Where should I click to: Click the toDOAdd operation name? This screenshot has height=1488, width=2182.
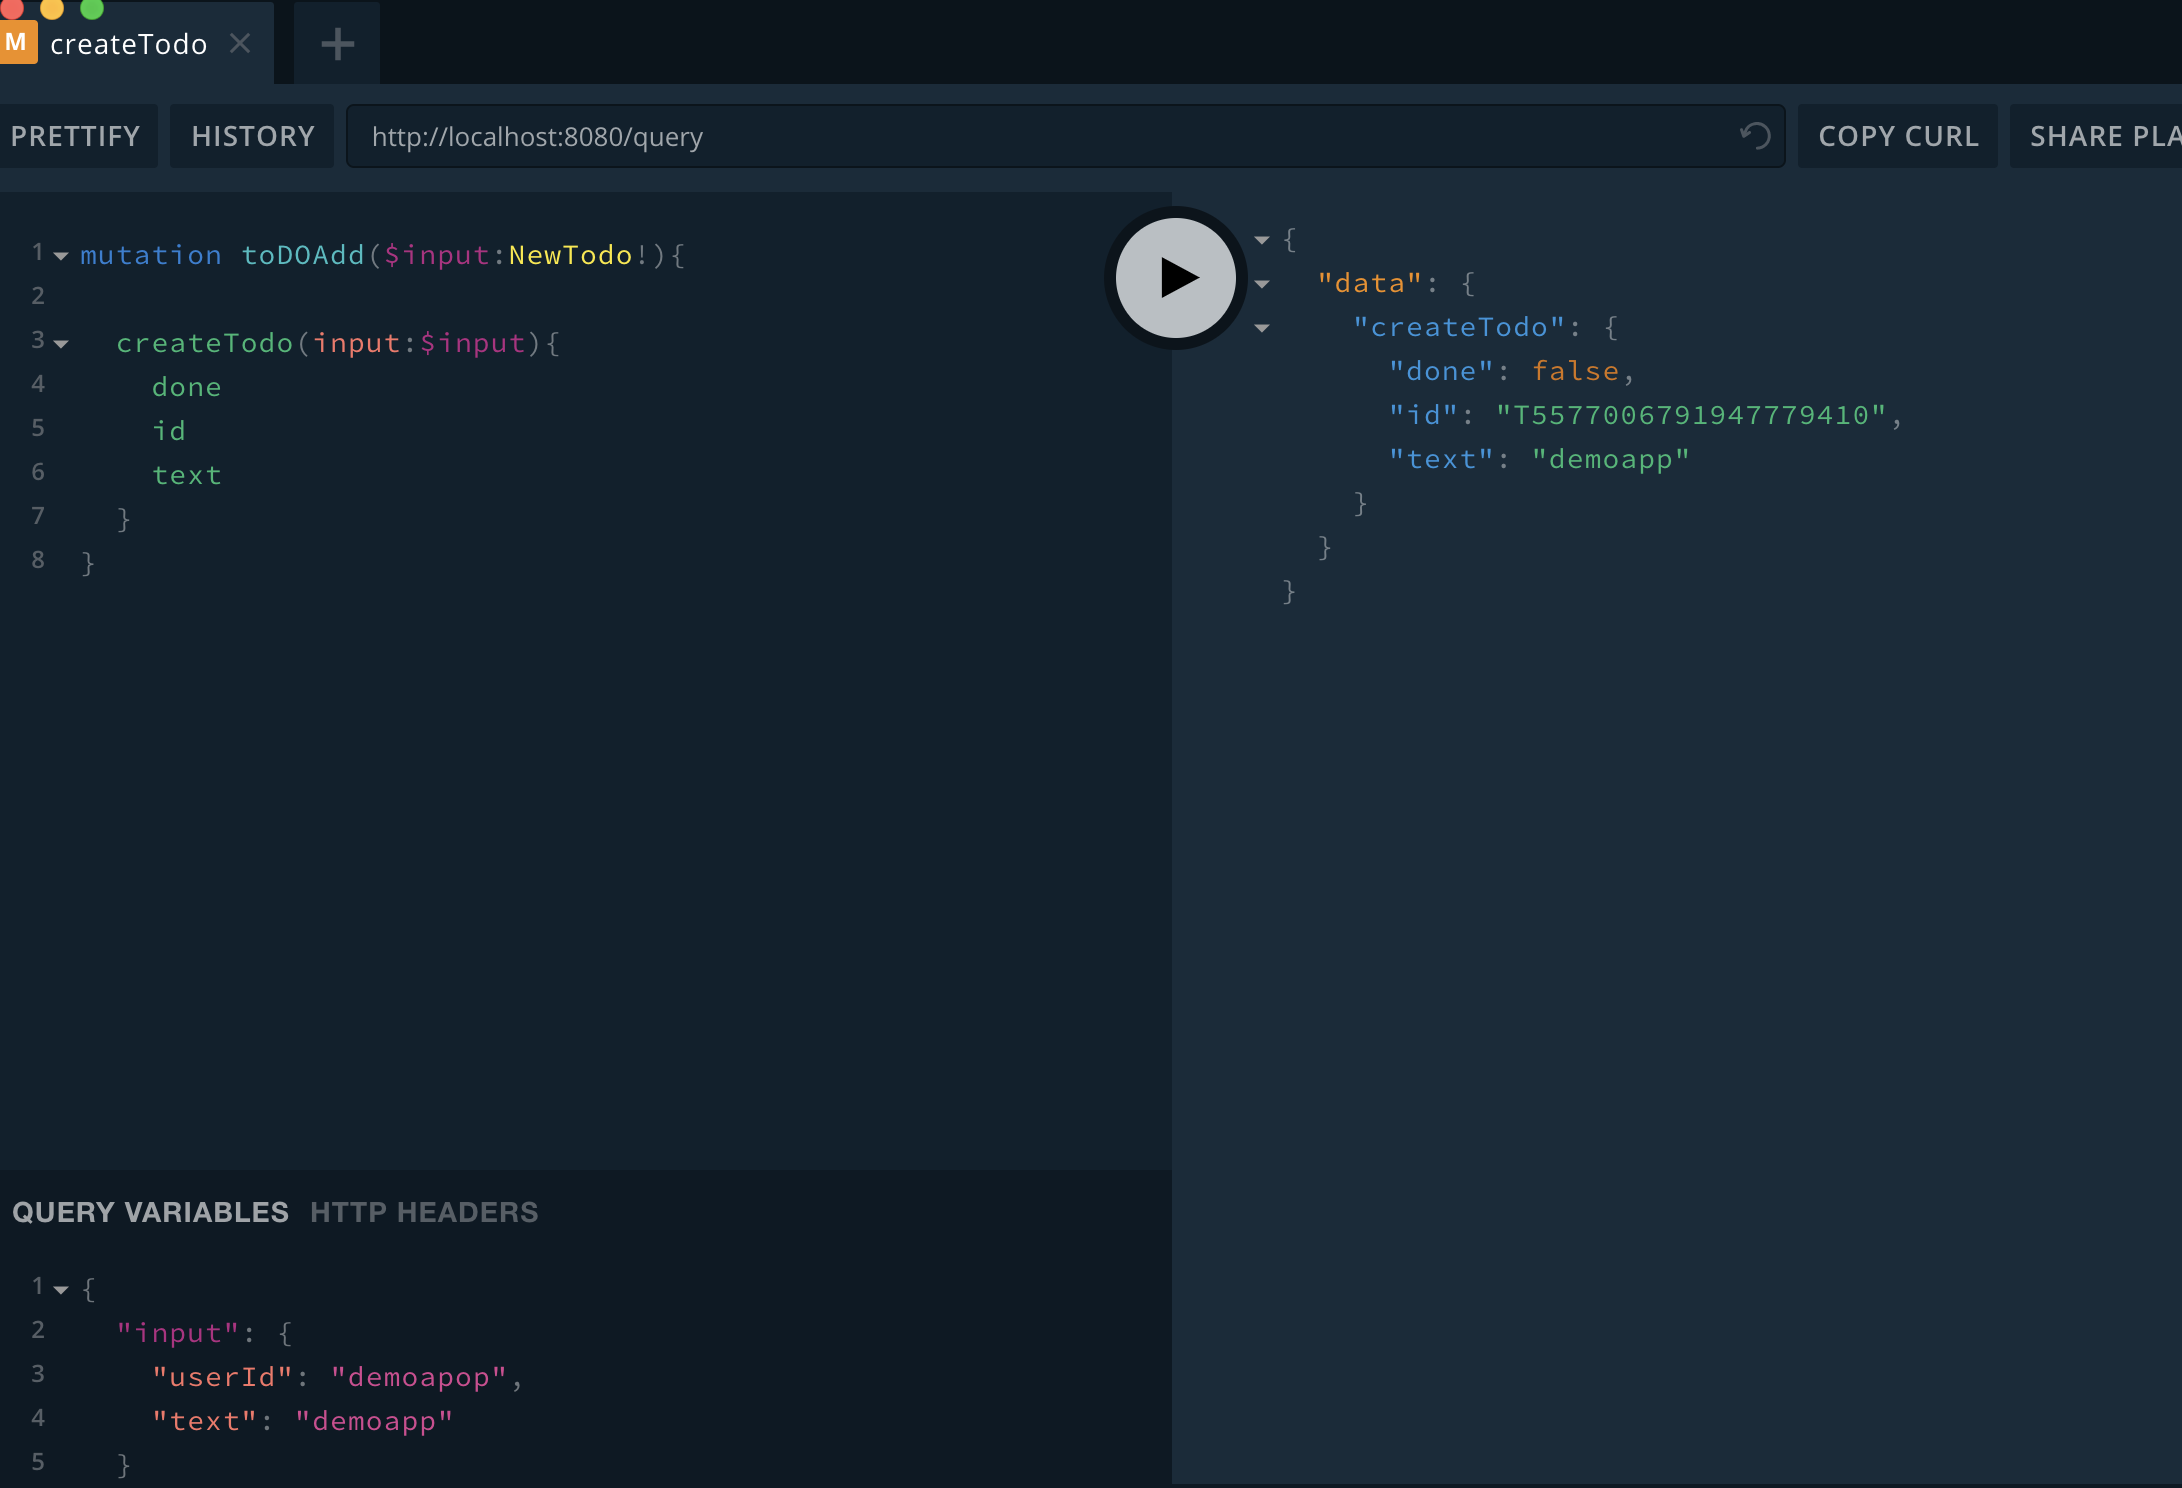click(x=303, y=255)
